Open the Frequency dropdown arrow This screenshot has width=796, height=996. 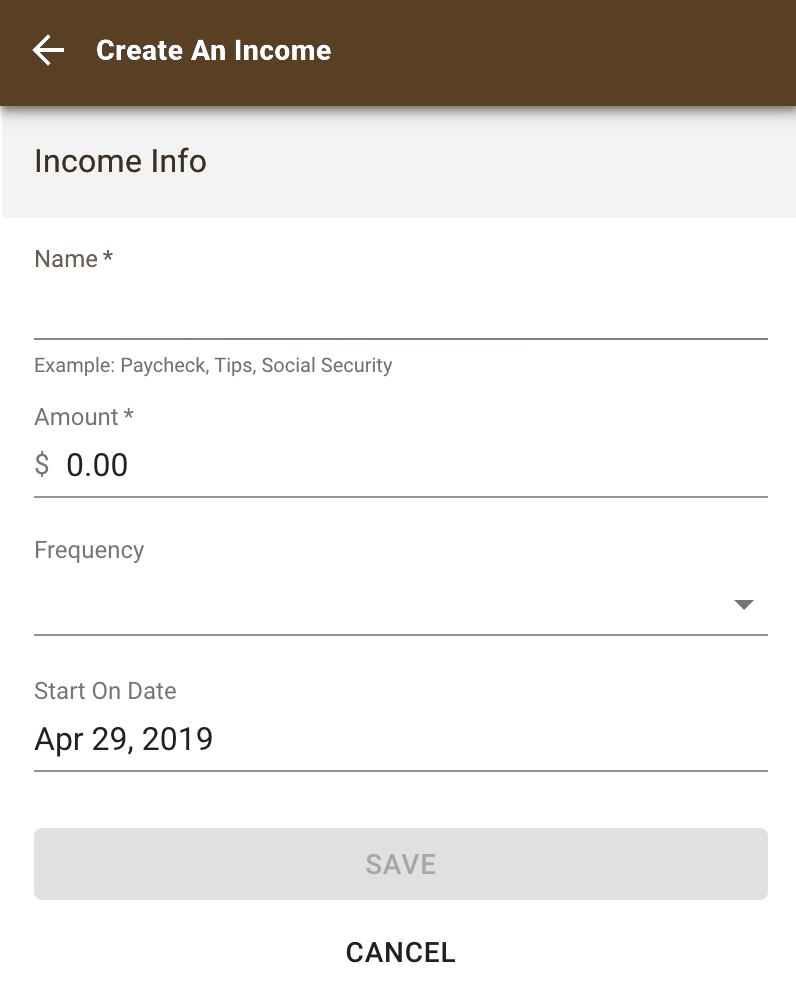pos(744,604)
